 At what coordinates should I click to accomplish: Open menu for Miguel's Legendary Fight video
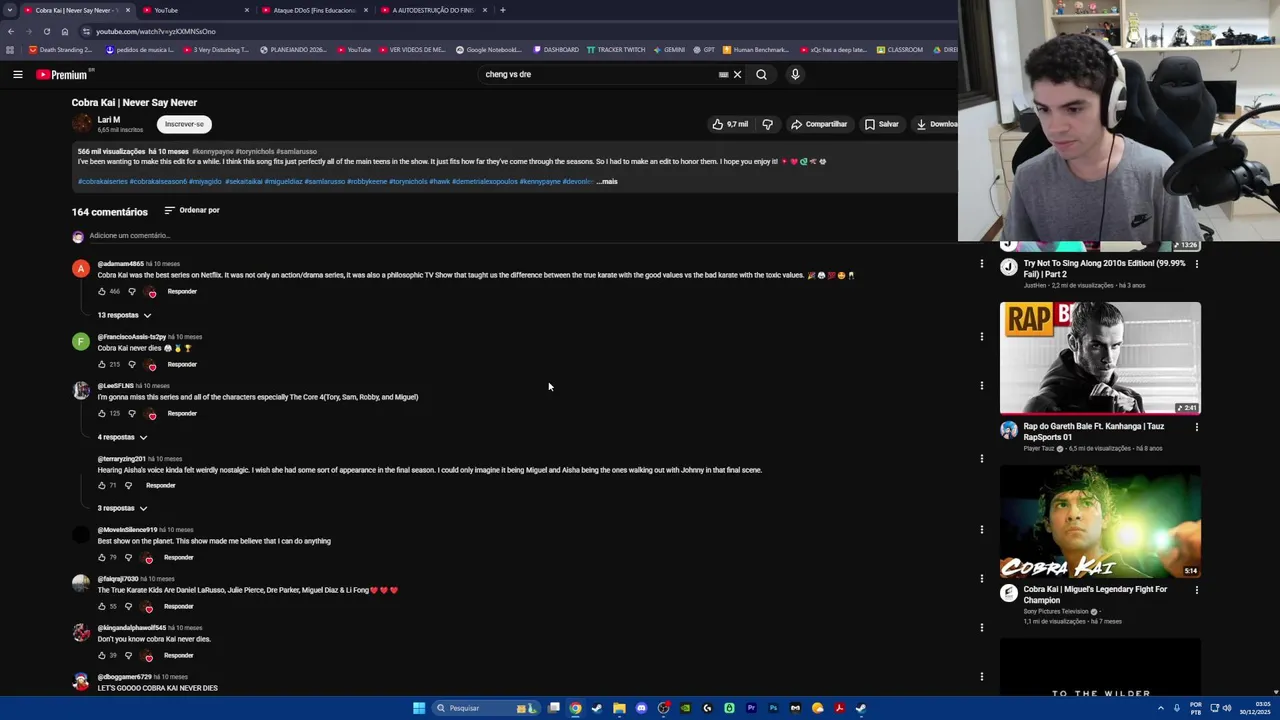1196,590
